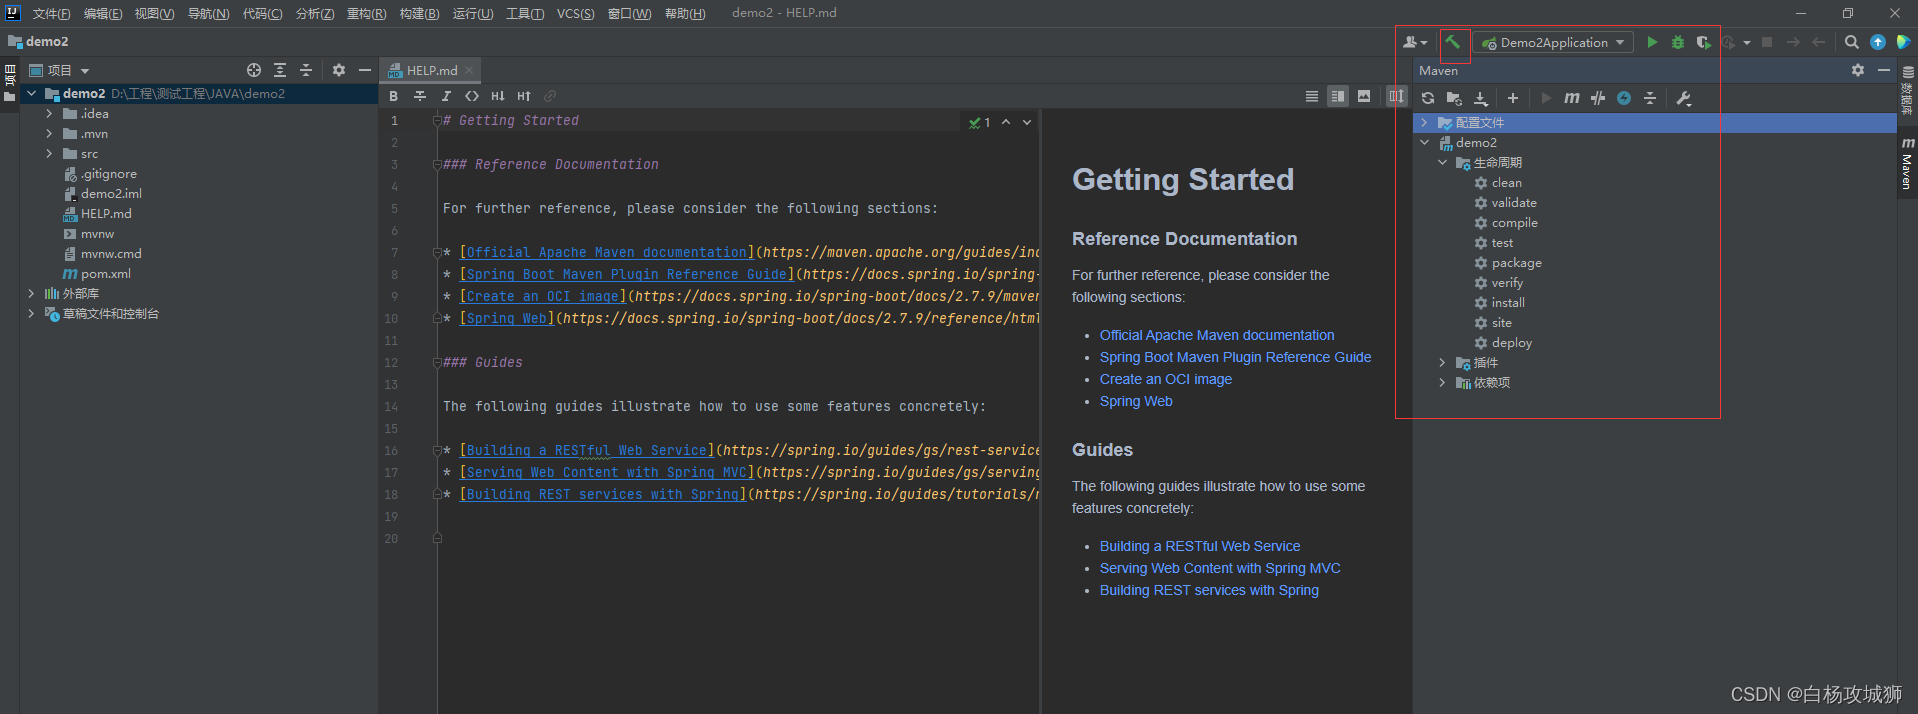
Task: Toggle Maven offline mode
Action: [1598, 98]
